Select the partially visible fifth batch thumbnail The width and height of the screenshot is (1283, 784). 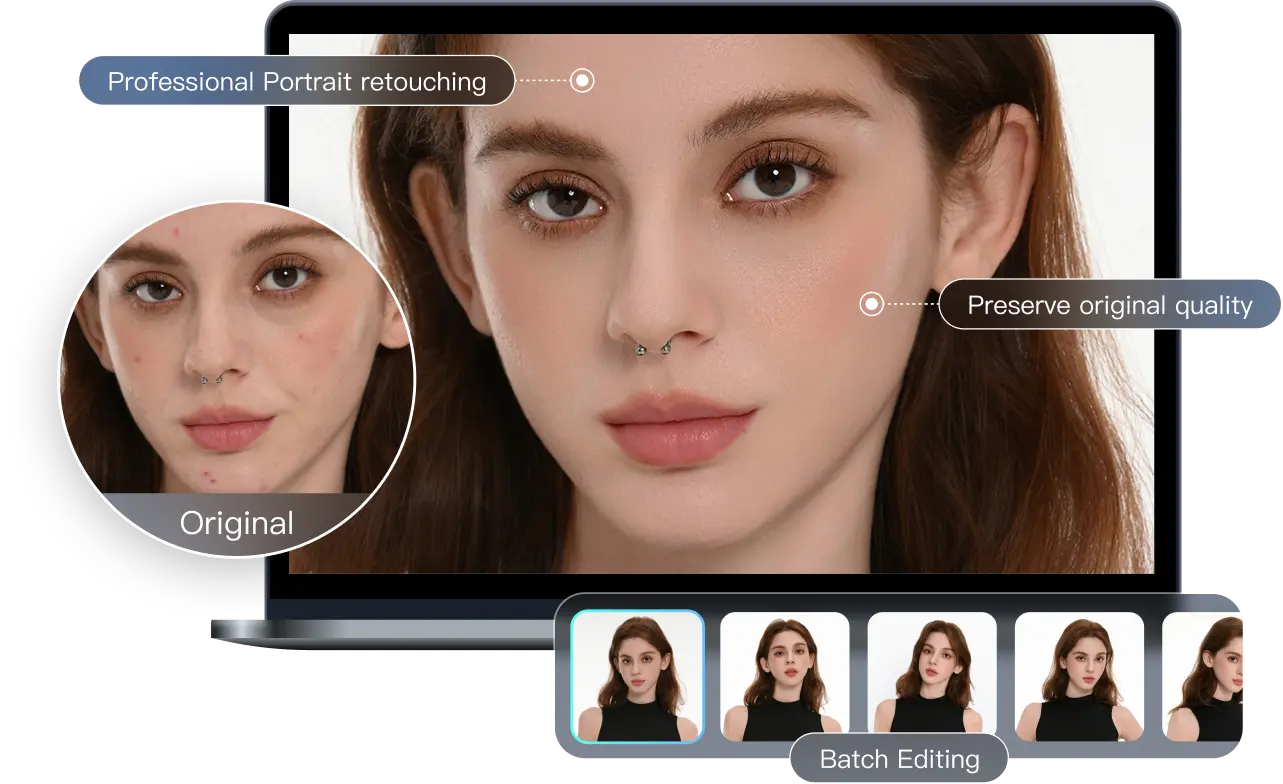pos(1203,676)
